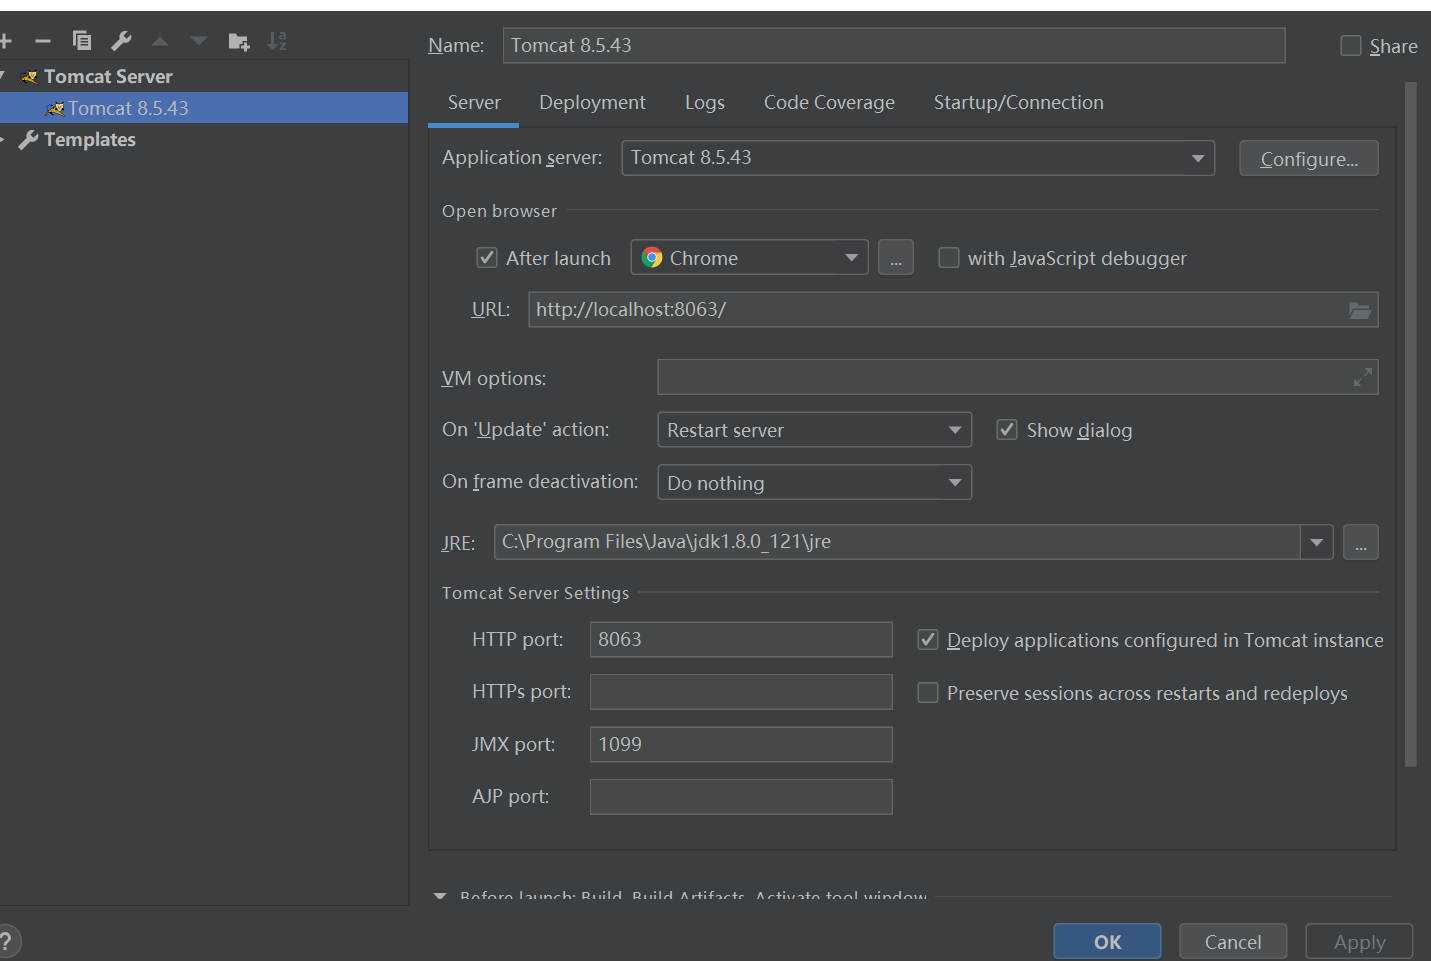Click the Tomcat 8.5.43 item icon

pos(55,108)
